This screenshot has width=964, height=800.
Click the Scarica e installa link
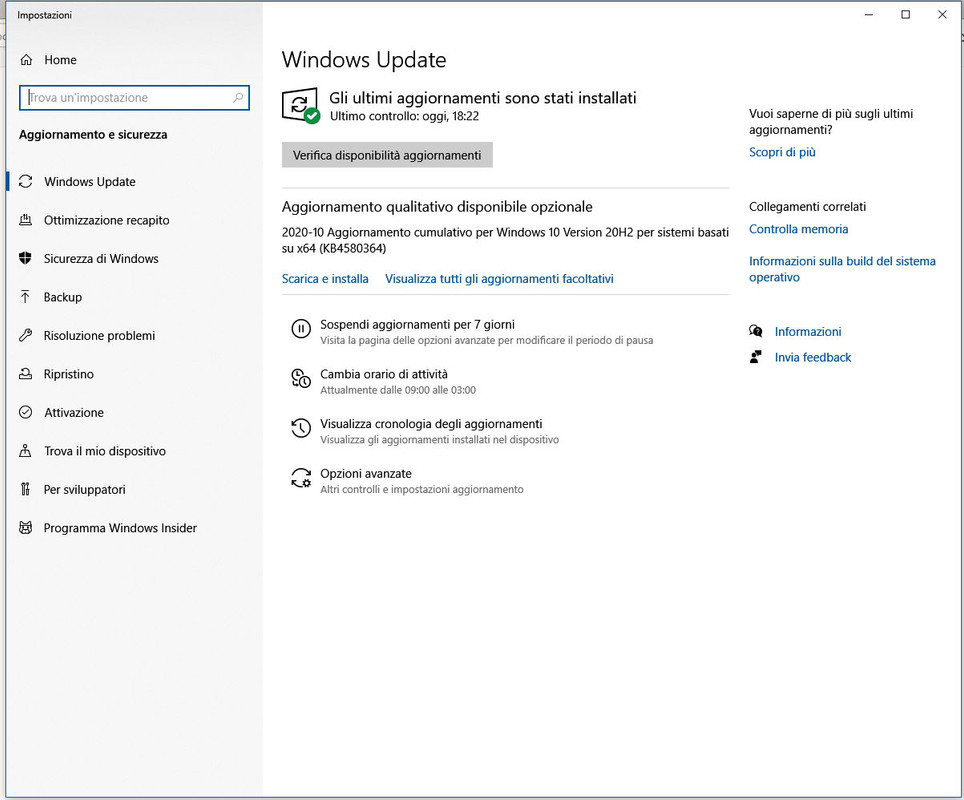click(325, 279)
